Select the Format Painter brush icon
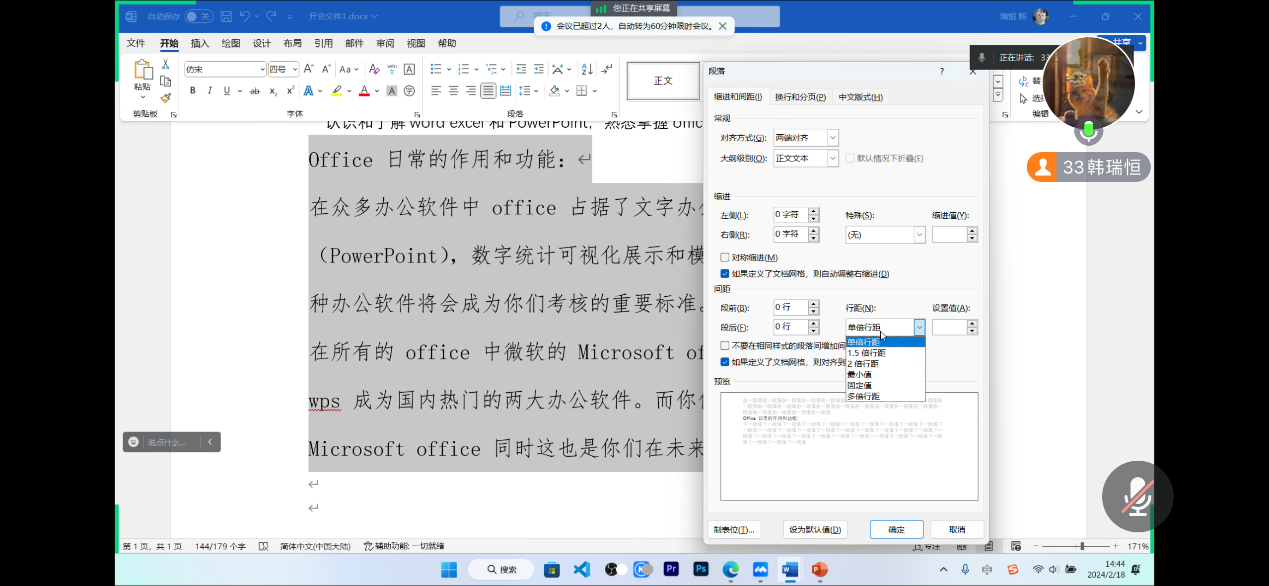This screenshot has height=586, width=1269. (166, 98)
